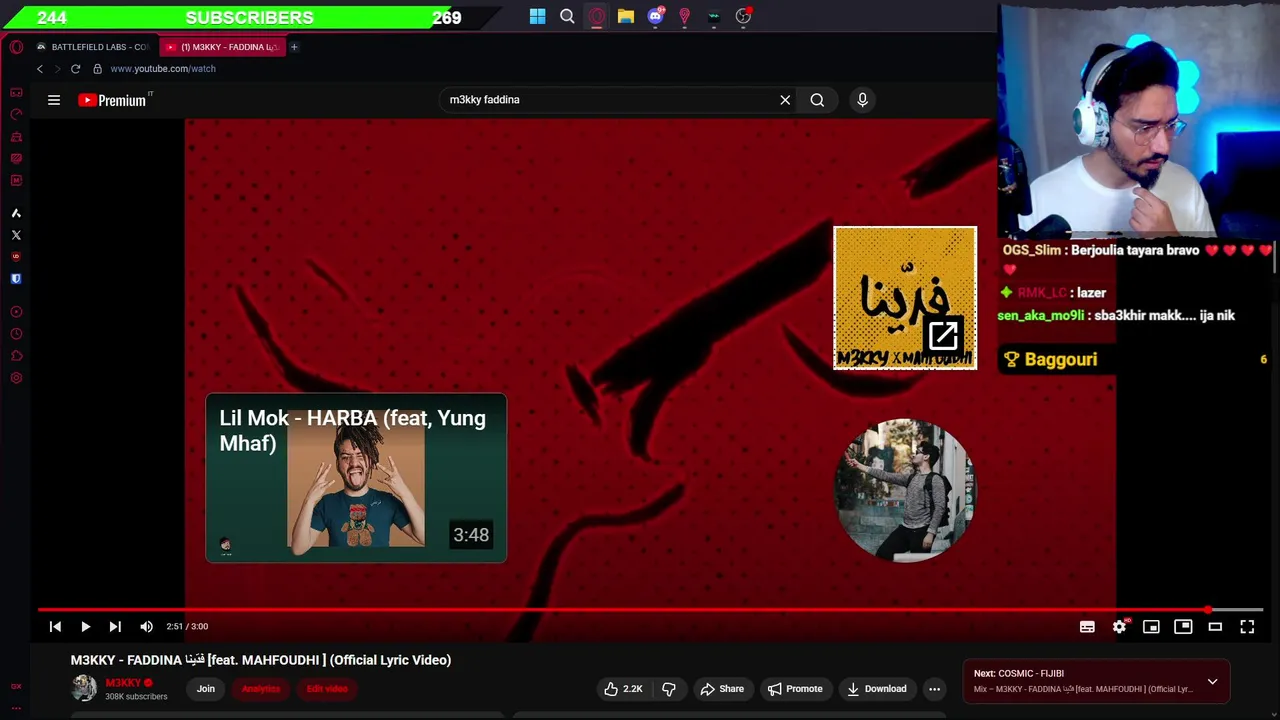The image size is (1280, 720).
Task: Submit the YouTube search
Action: pyautogui.click(x=817, y=100)
